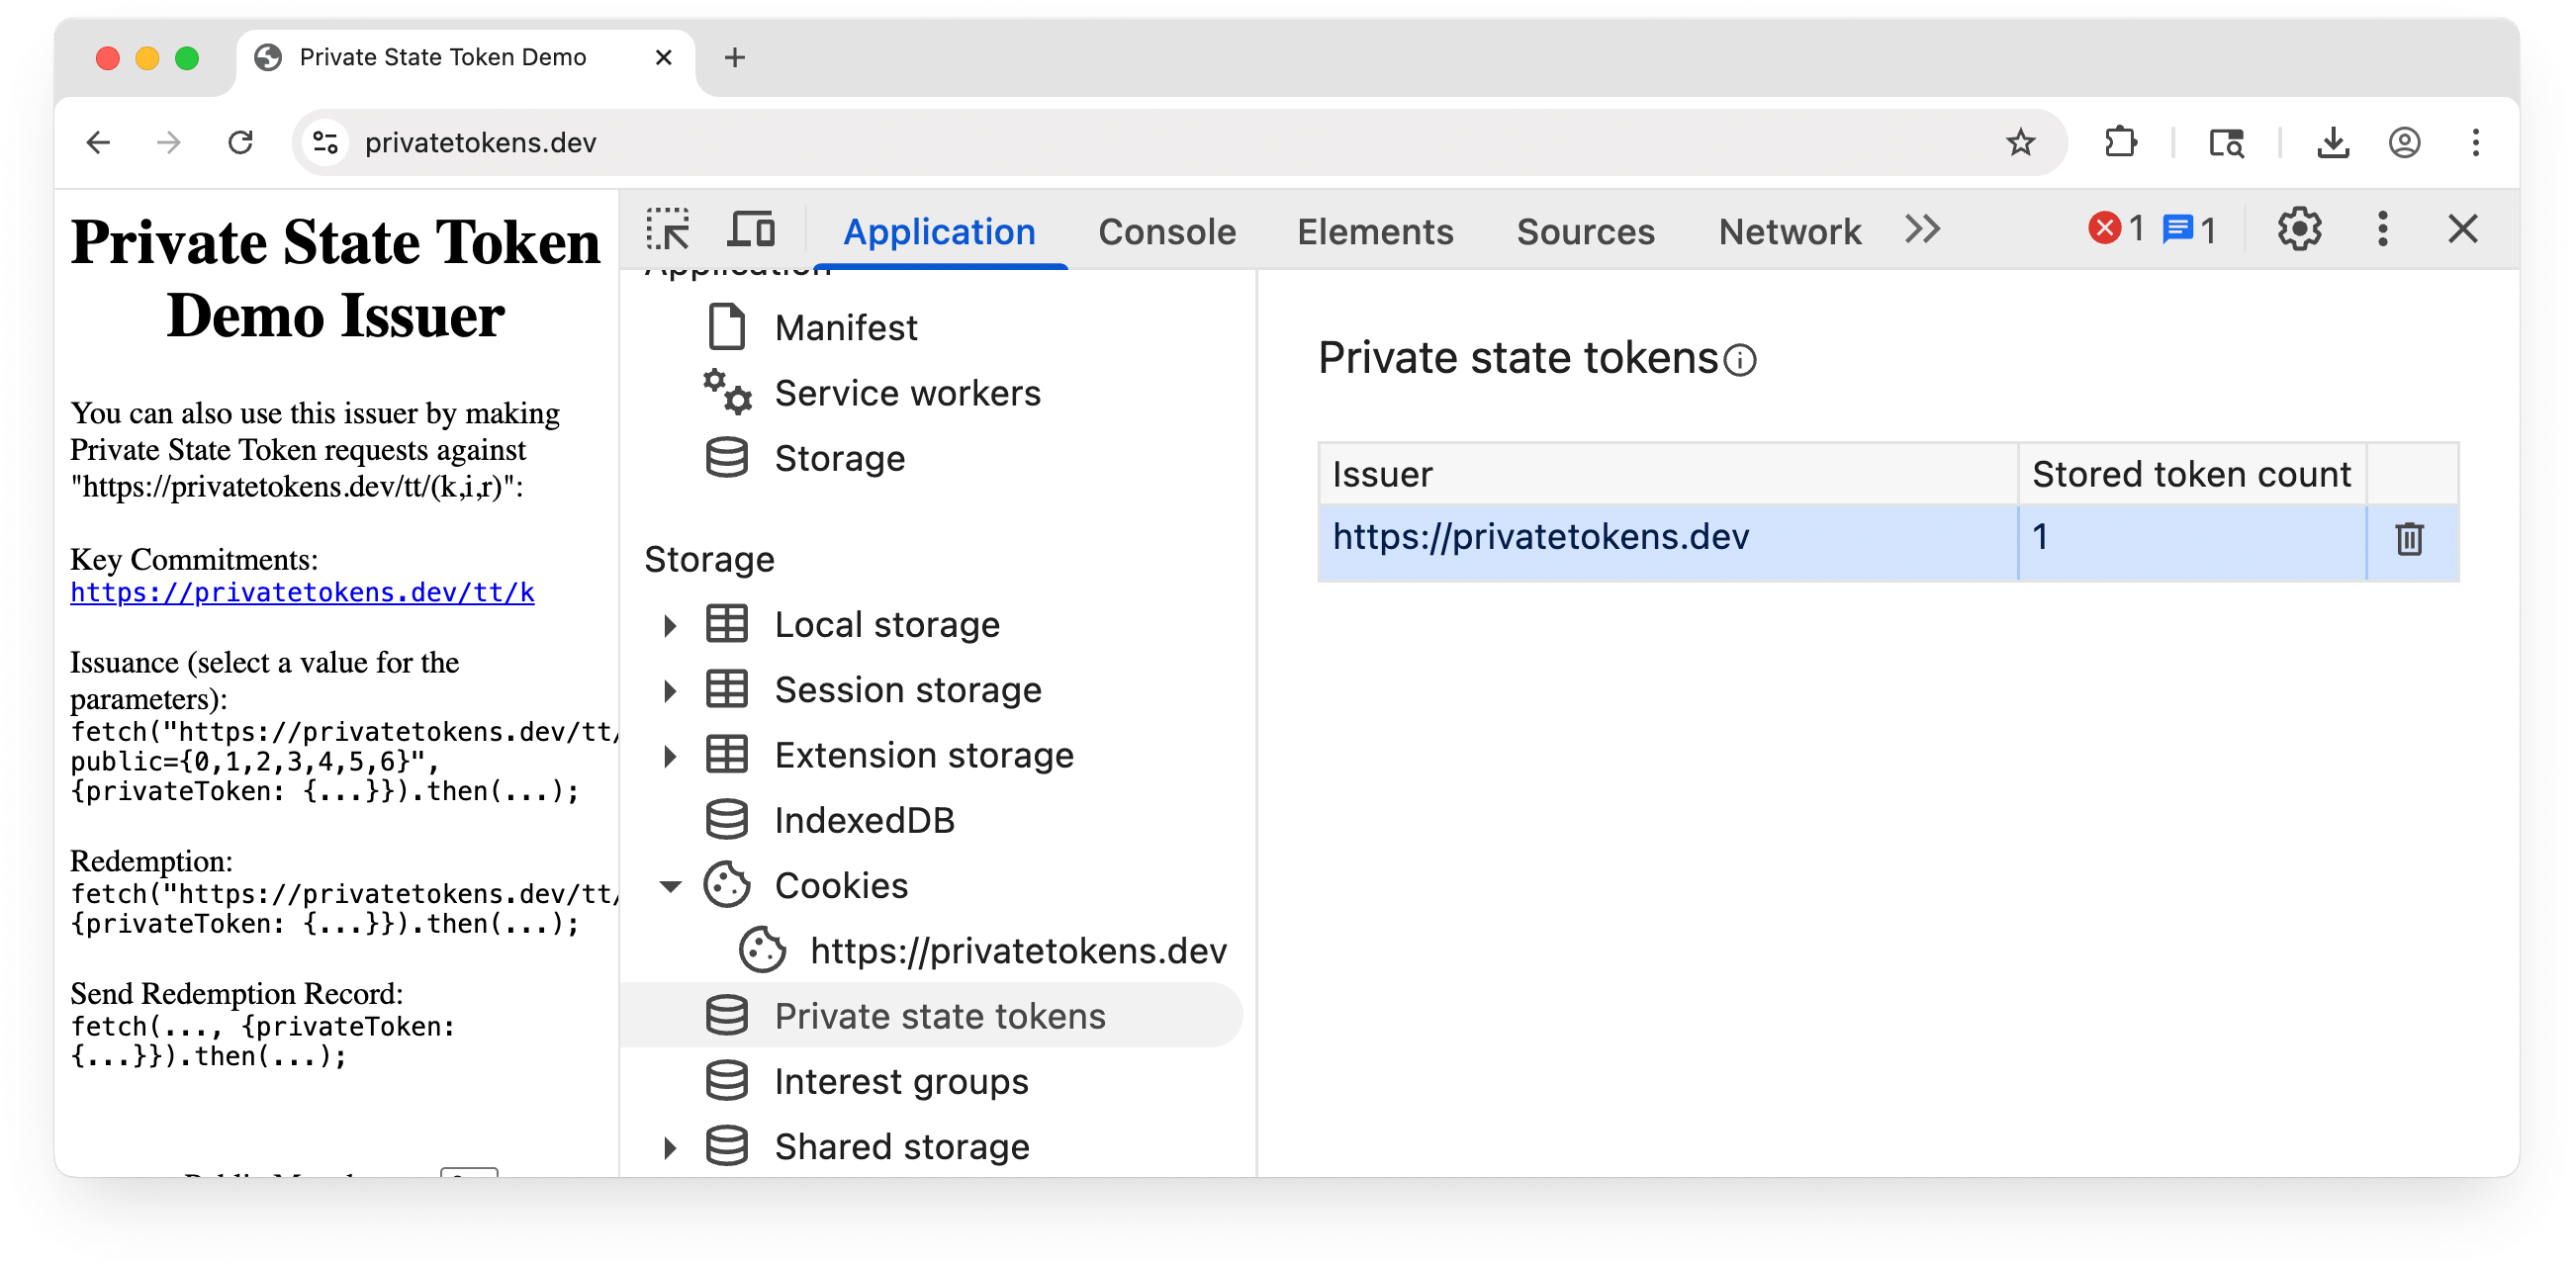Activate the inspect element tool
Screen dimensions: 2576x1267
[670, 229]
